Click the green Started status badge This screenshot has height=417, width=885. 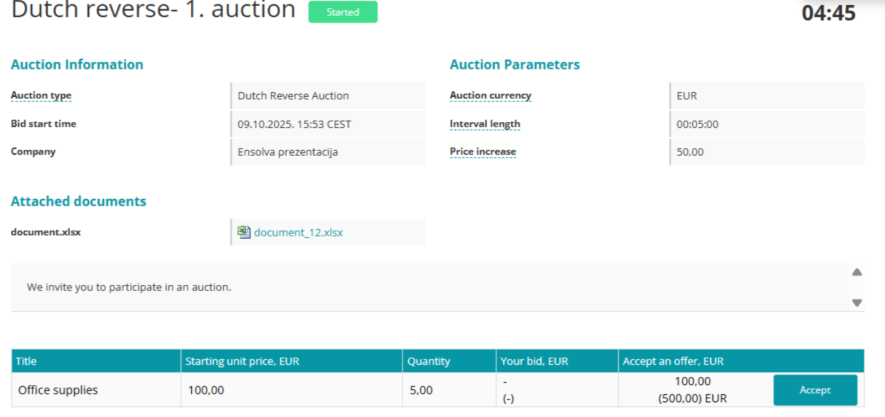[x=343, y=12]
